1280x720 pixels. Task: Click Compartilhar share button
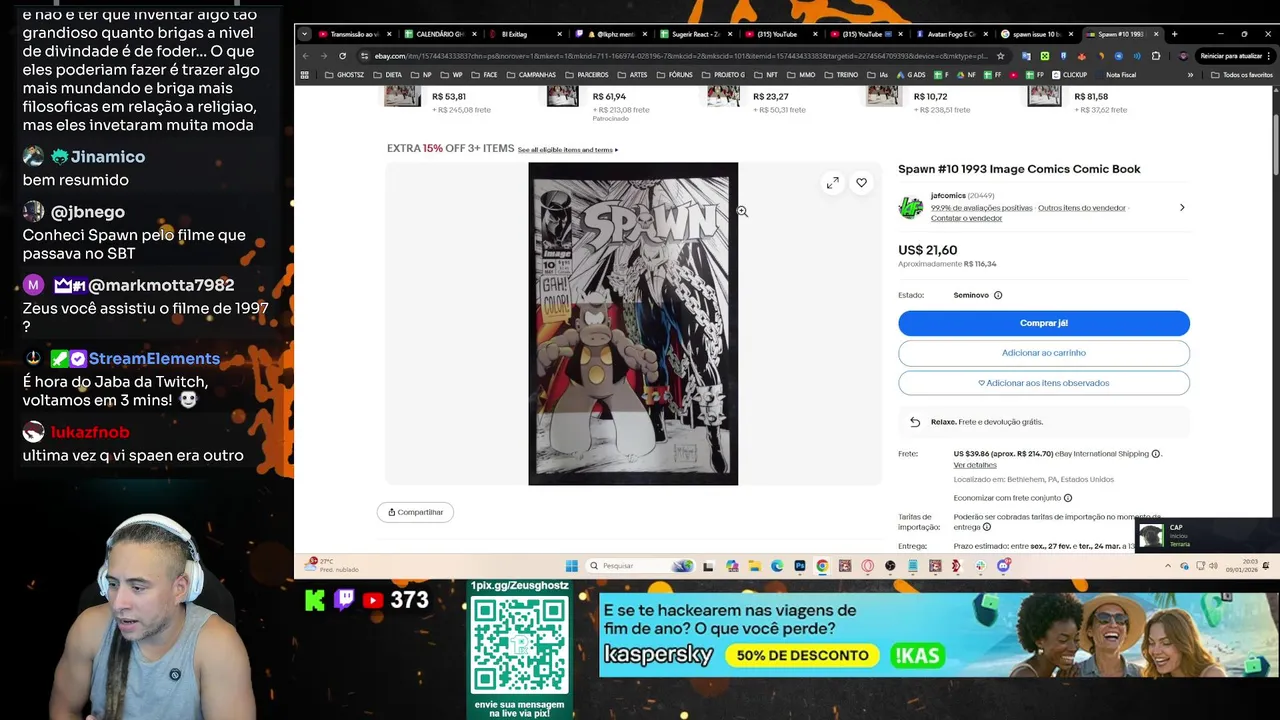click(x=415, y=512)
